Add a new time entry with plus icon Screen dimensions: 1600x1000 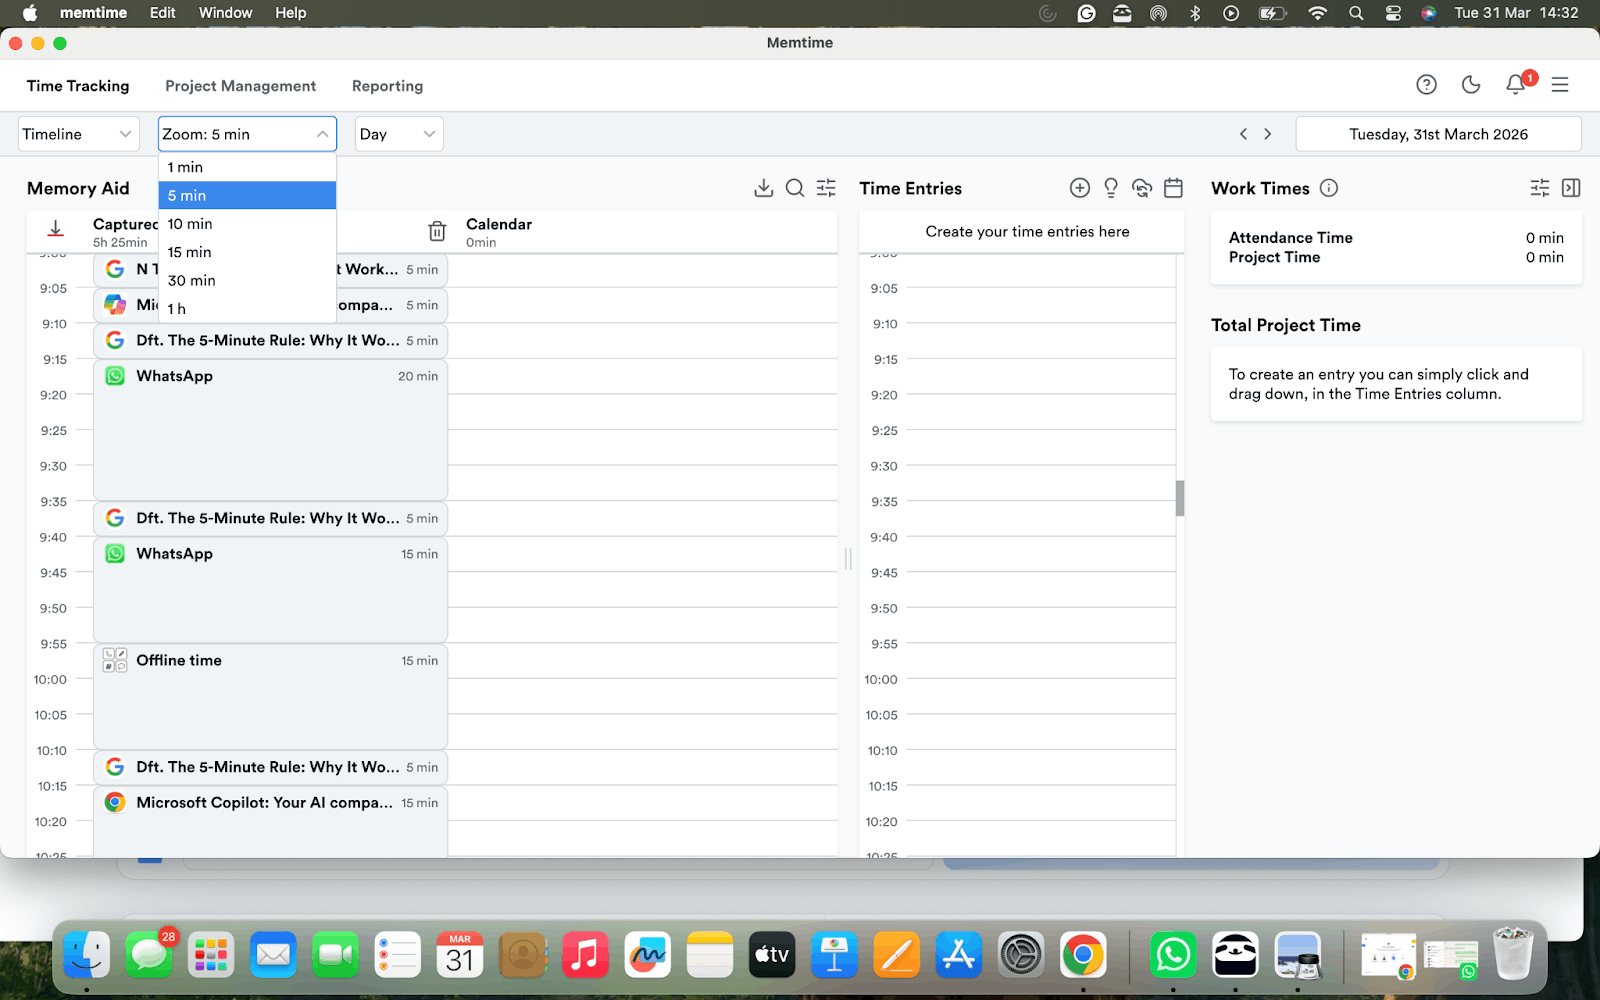click(x=1079, y=187)
